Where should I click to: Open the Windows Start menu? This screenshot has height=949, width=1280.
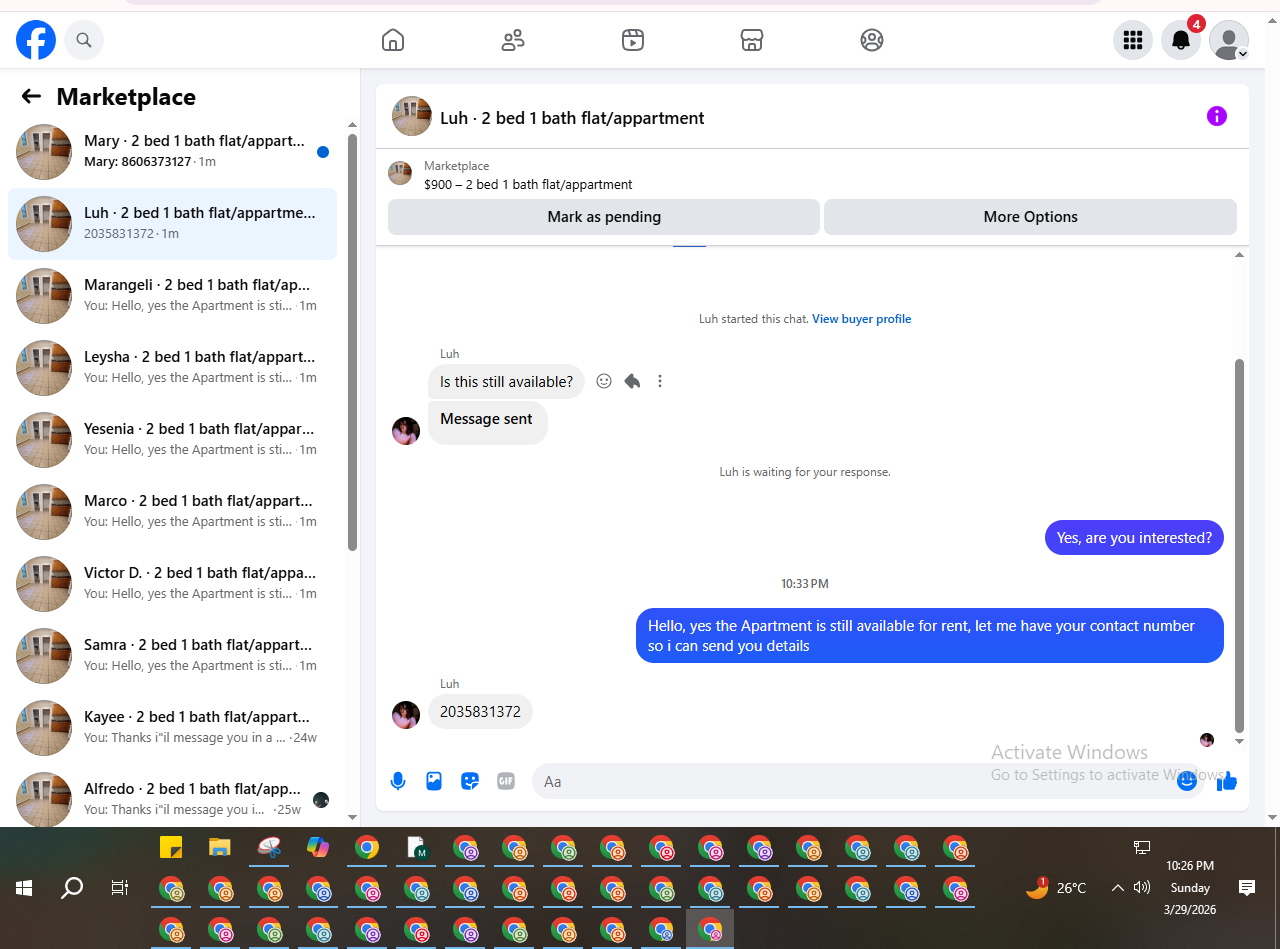(24, 888)
